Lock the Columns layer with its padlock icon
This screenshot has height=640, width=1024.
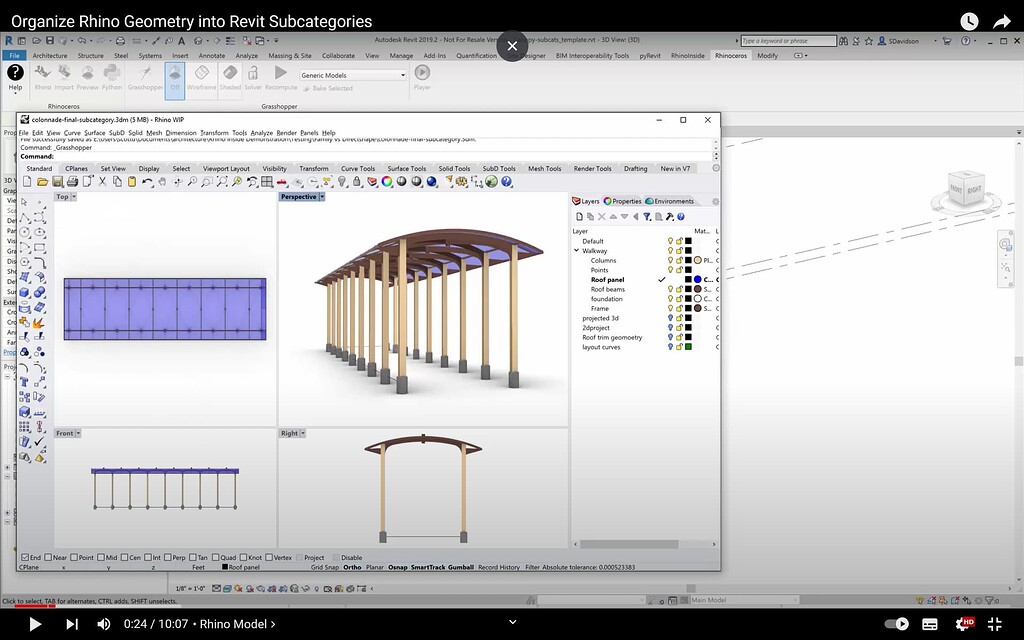(679, 261)
